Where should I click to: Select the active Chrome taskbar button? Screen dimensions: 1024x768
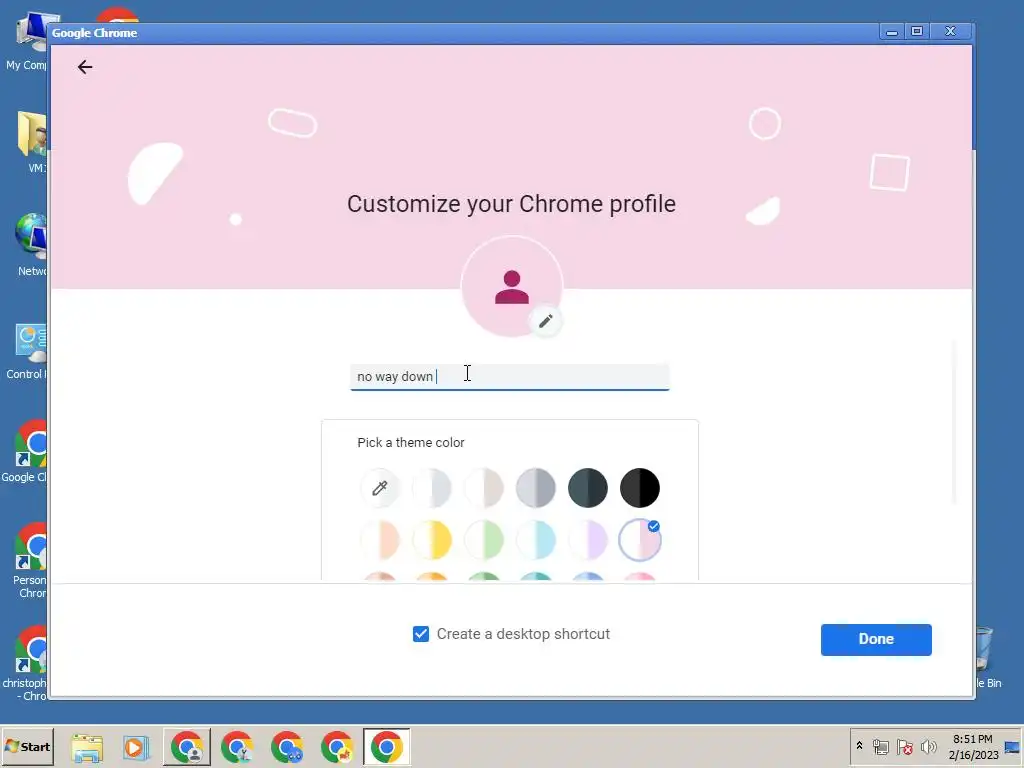[387, 747]
